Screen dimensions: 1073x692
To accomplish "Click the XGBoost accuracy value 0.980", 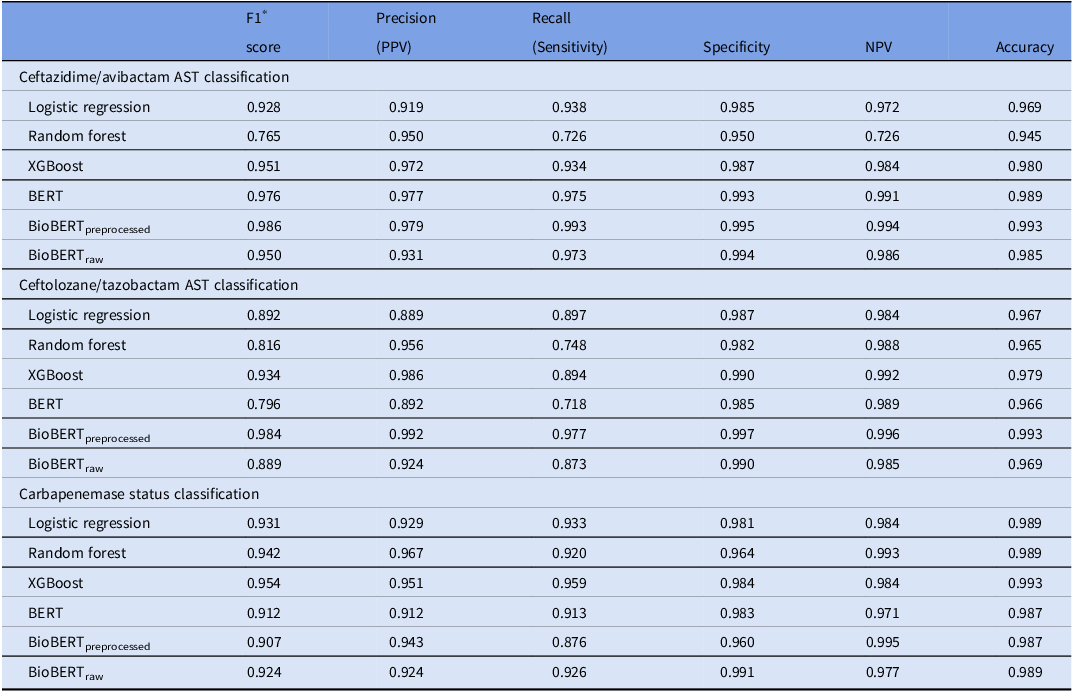I will click(x=1024, y=166).
